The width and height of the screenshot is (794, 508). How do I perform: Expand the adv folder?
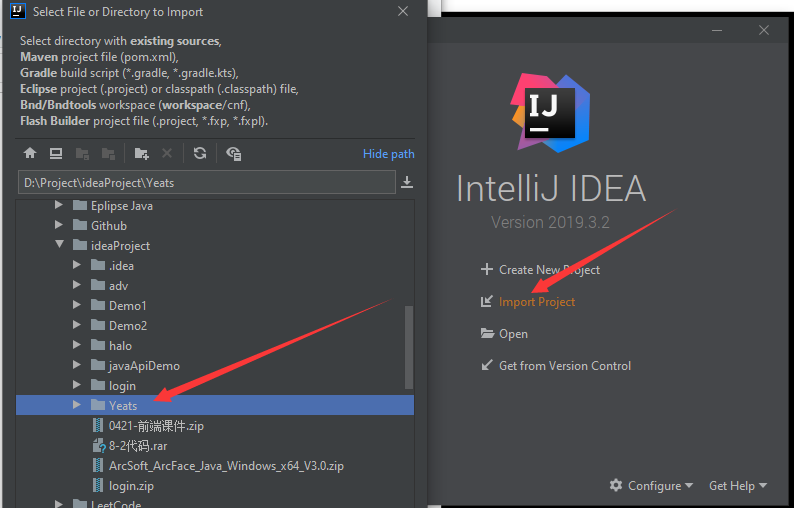click(77, 285)
